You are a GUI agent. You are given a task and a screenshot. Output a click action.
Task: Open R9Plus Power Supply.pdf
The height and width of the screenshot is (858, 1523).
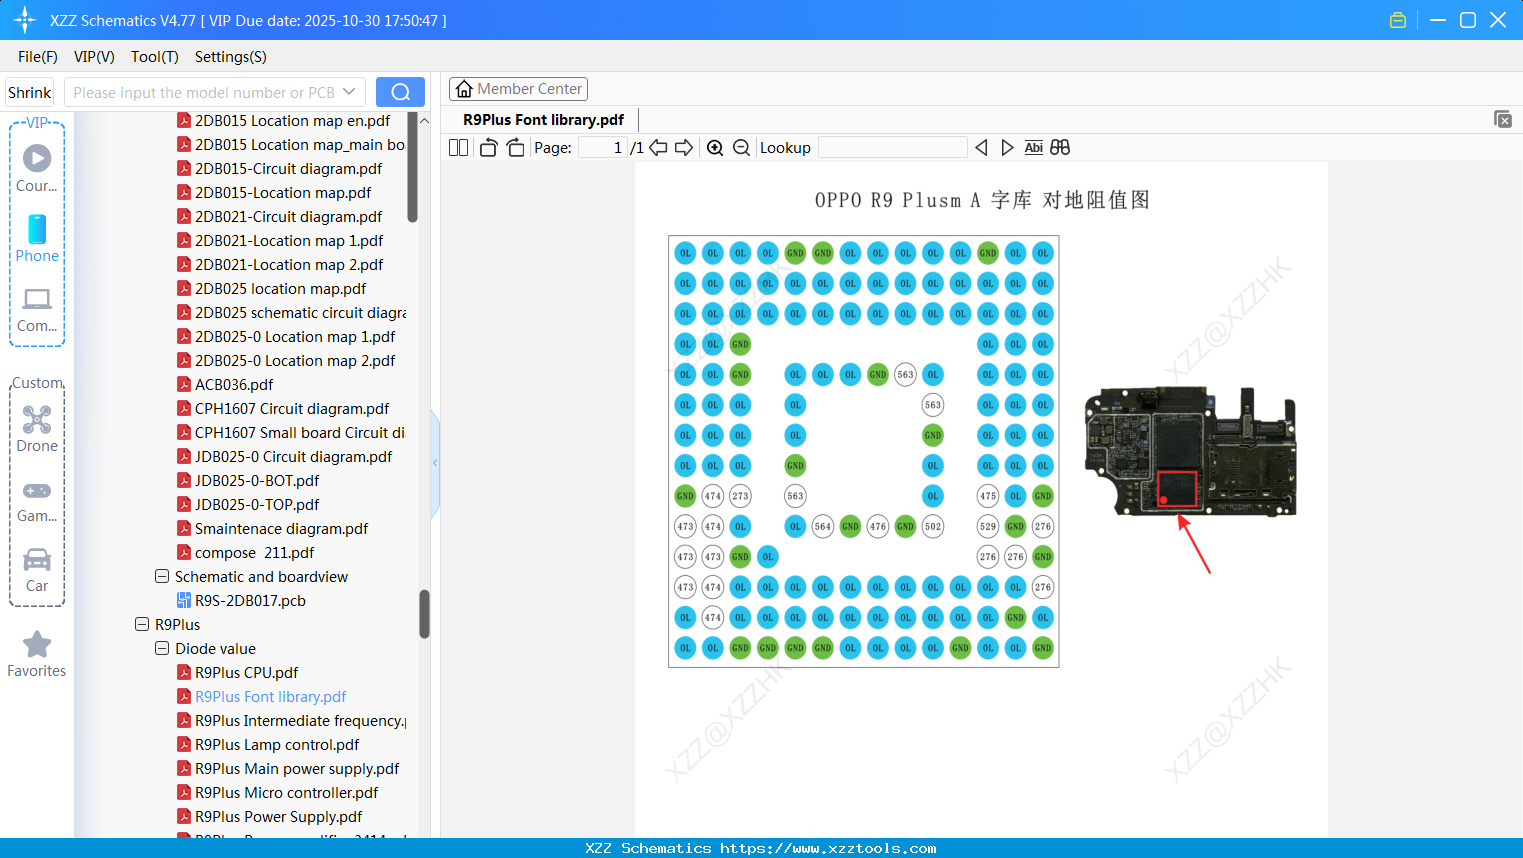(x=278, y=816)
